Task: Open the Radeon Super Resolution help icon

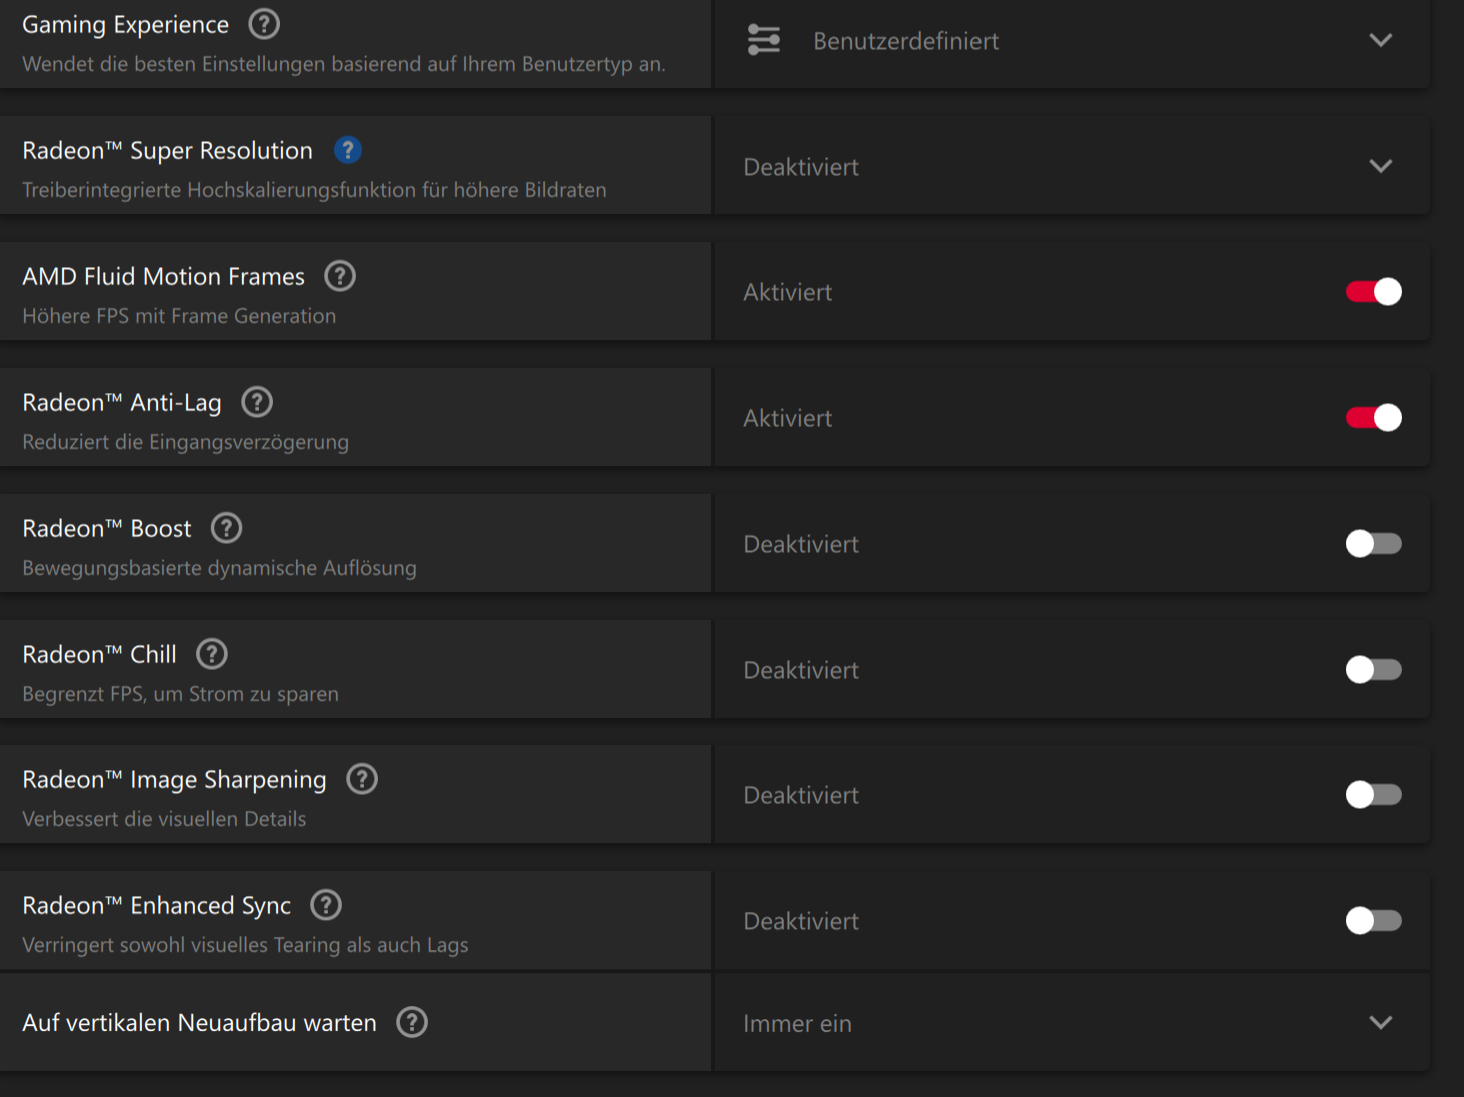Action: 347,150
